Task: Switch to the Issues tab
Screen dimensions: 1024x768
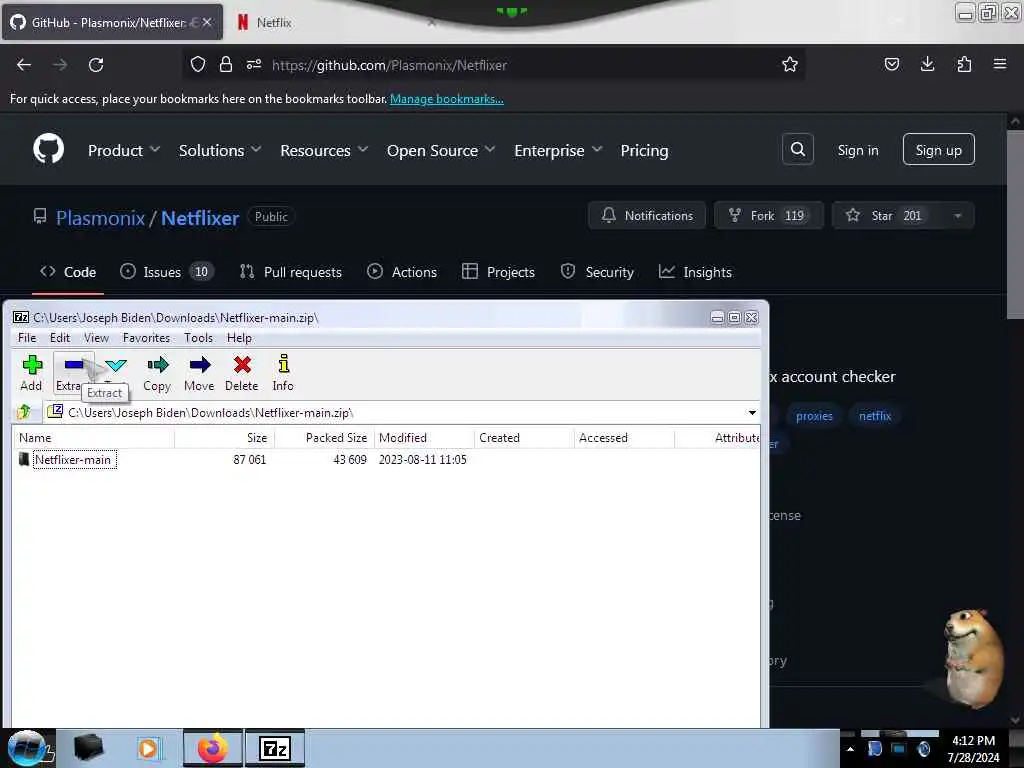Action: (167, 272)
